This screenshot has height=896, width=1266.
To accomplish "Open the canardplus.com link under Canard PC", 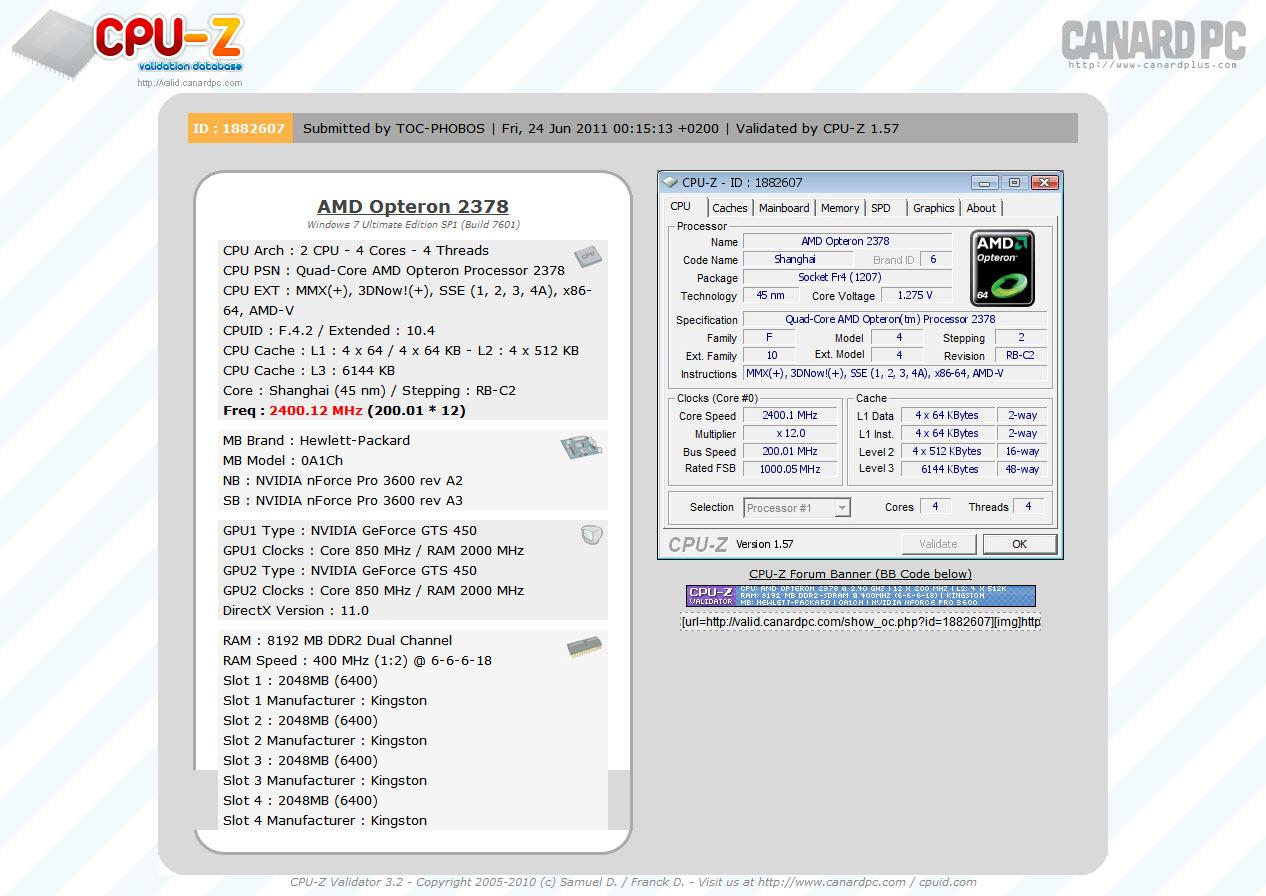I will click(1153, 66).
